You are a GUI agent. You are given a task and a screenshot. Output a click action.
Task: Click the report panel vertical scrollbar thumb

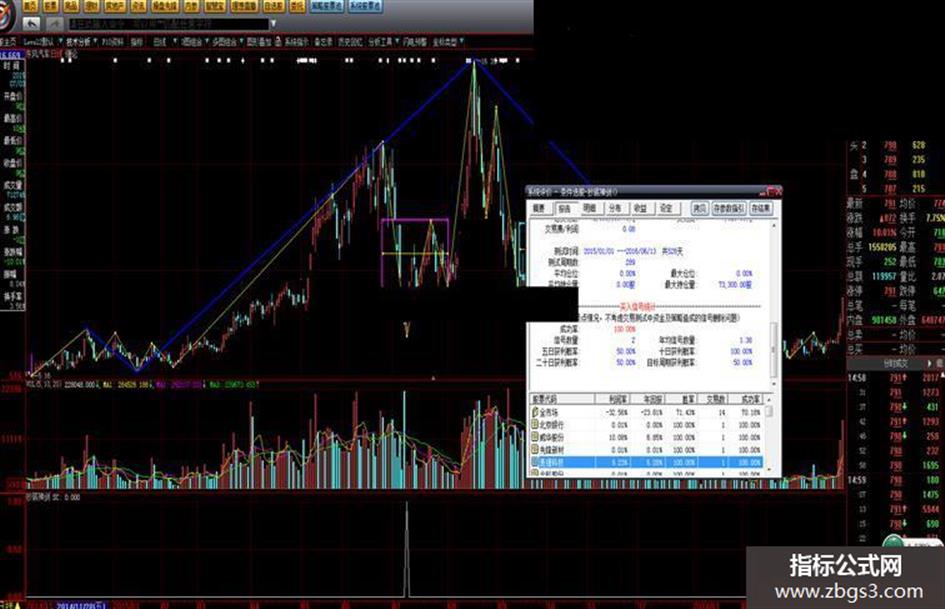point(774,350)
